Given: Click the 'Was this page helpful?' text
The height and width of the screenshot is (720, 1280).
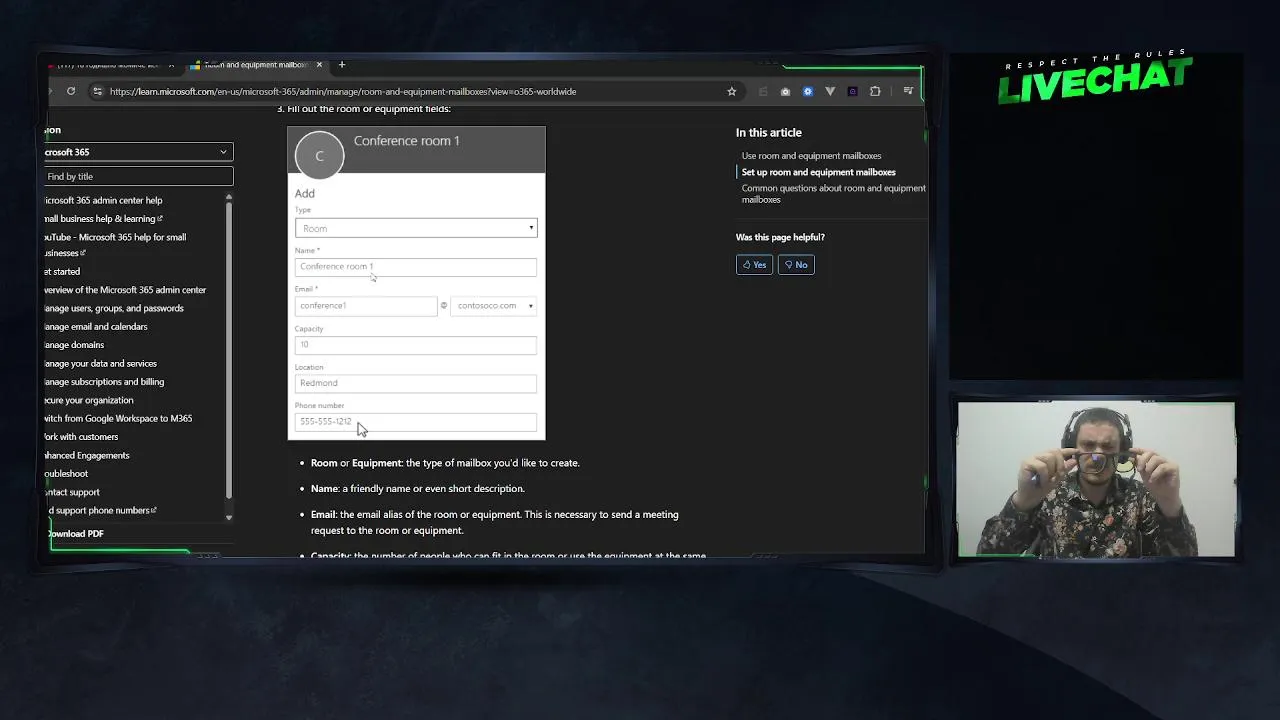Looking at the screenshot, I should coord(780,237).
